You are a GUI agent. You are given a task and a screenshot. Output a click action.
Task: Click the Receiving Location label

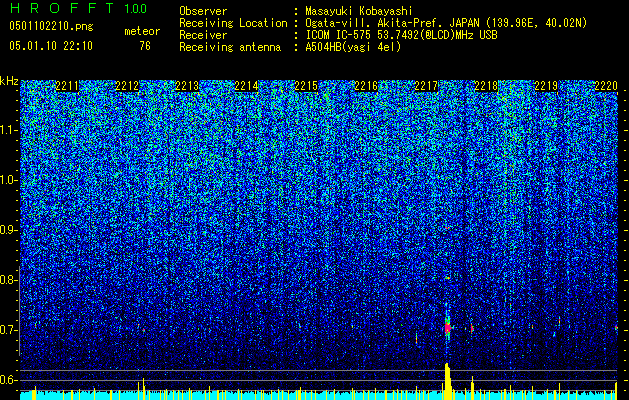[233, 23]
